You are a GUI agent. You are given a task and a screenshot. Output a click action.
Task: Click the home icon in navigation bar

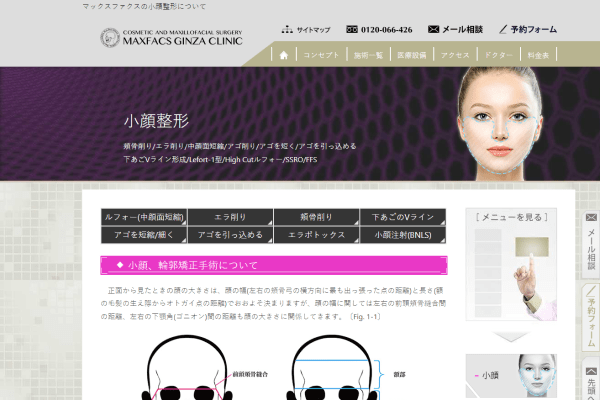coord(284,55)
